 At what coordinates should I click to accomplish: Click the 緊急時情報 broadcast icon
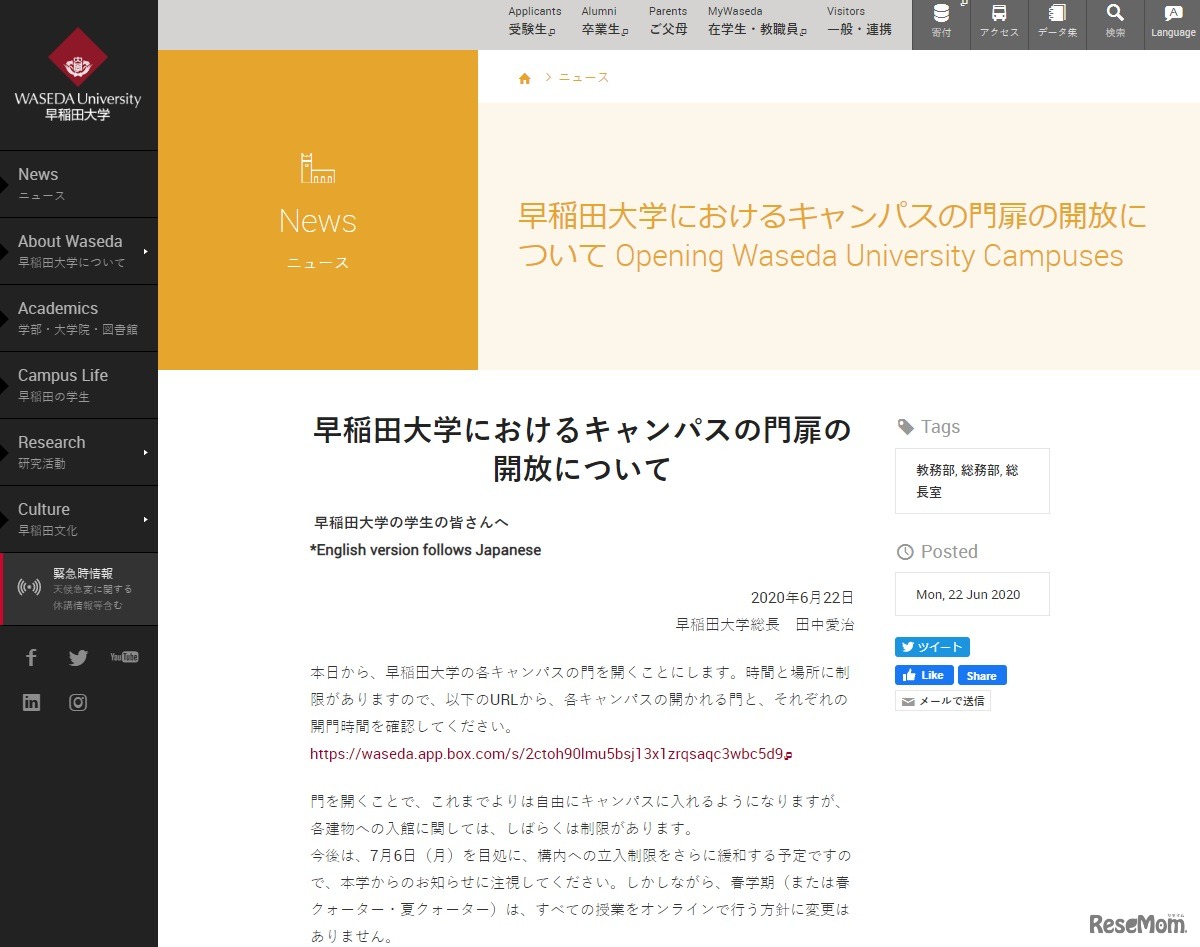click(x=30, y=588)
